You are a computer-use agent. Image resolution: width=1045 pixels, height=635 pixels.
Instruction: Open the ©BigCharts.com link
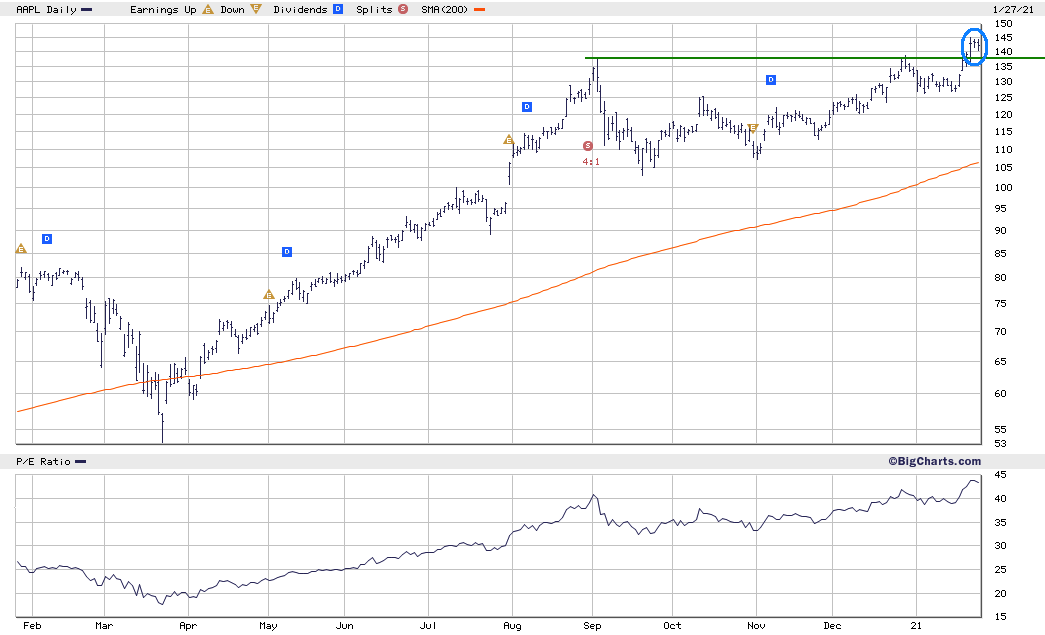[934, 461]
